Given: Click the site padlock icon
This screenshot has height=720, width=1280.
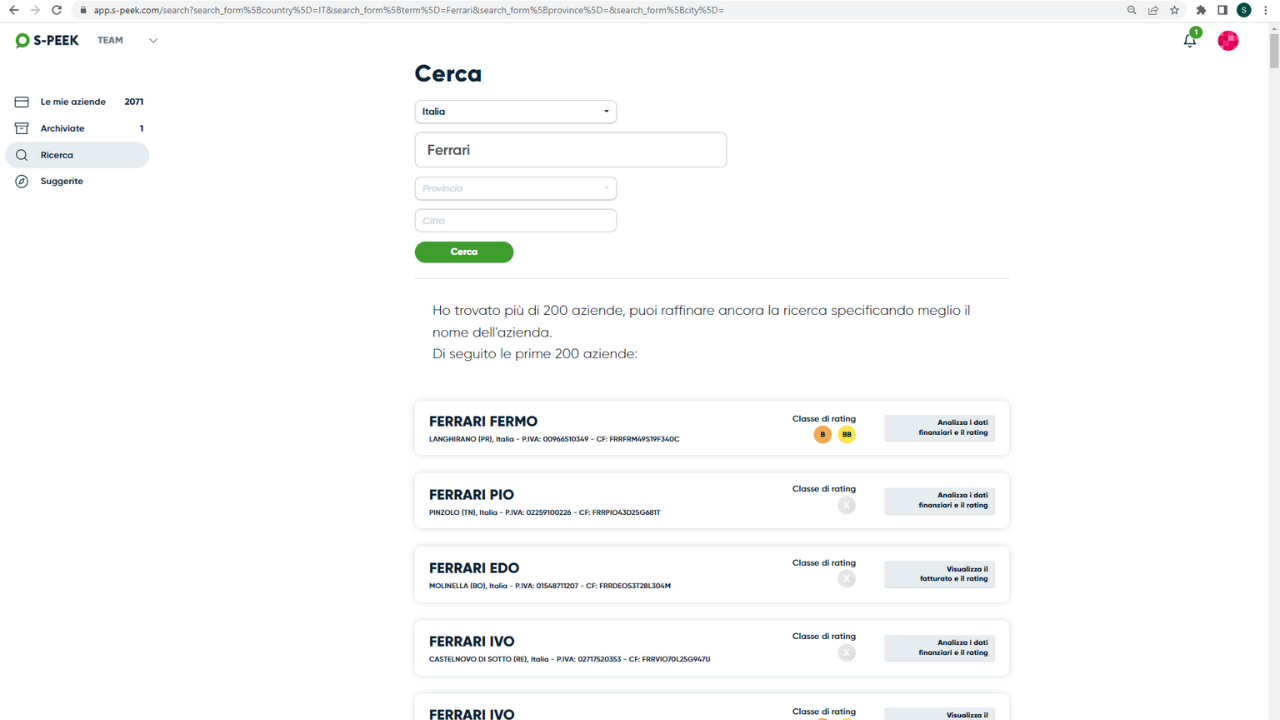Looking at the screenshot, I should (83, 10).
